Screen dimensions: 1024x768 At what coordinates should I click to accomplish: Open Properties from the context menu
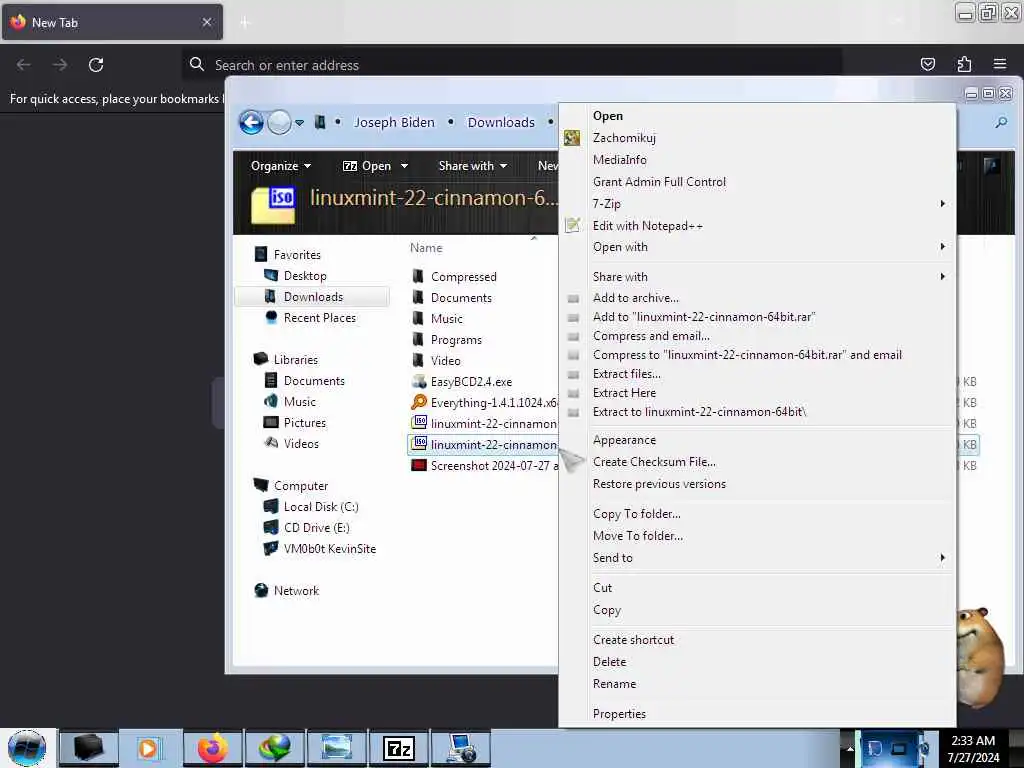tap(758, 714)
